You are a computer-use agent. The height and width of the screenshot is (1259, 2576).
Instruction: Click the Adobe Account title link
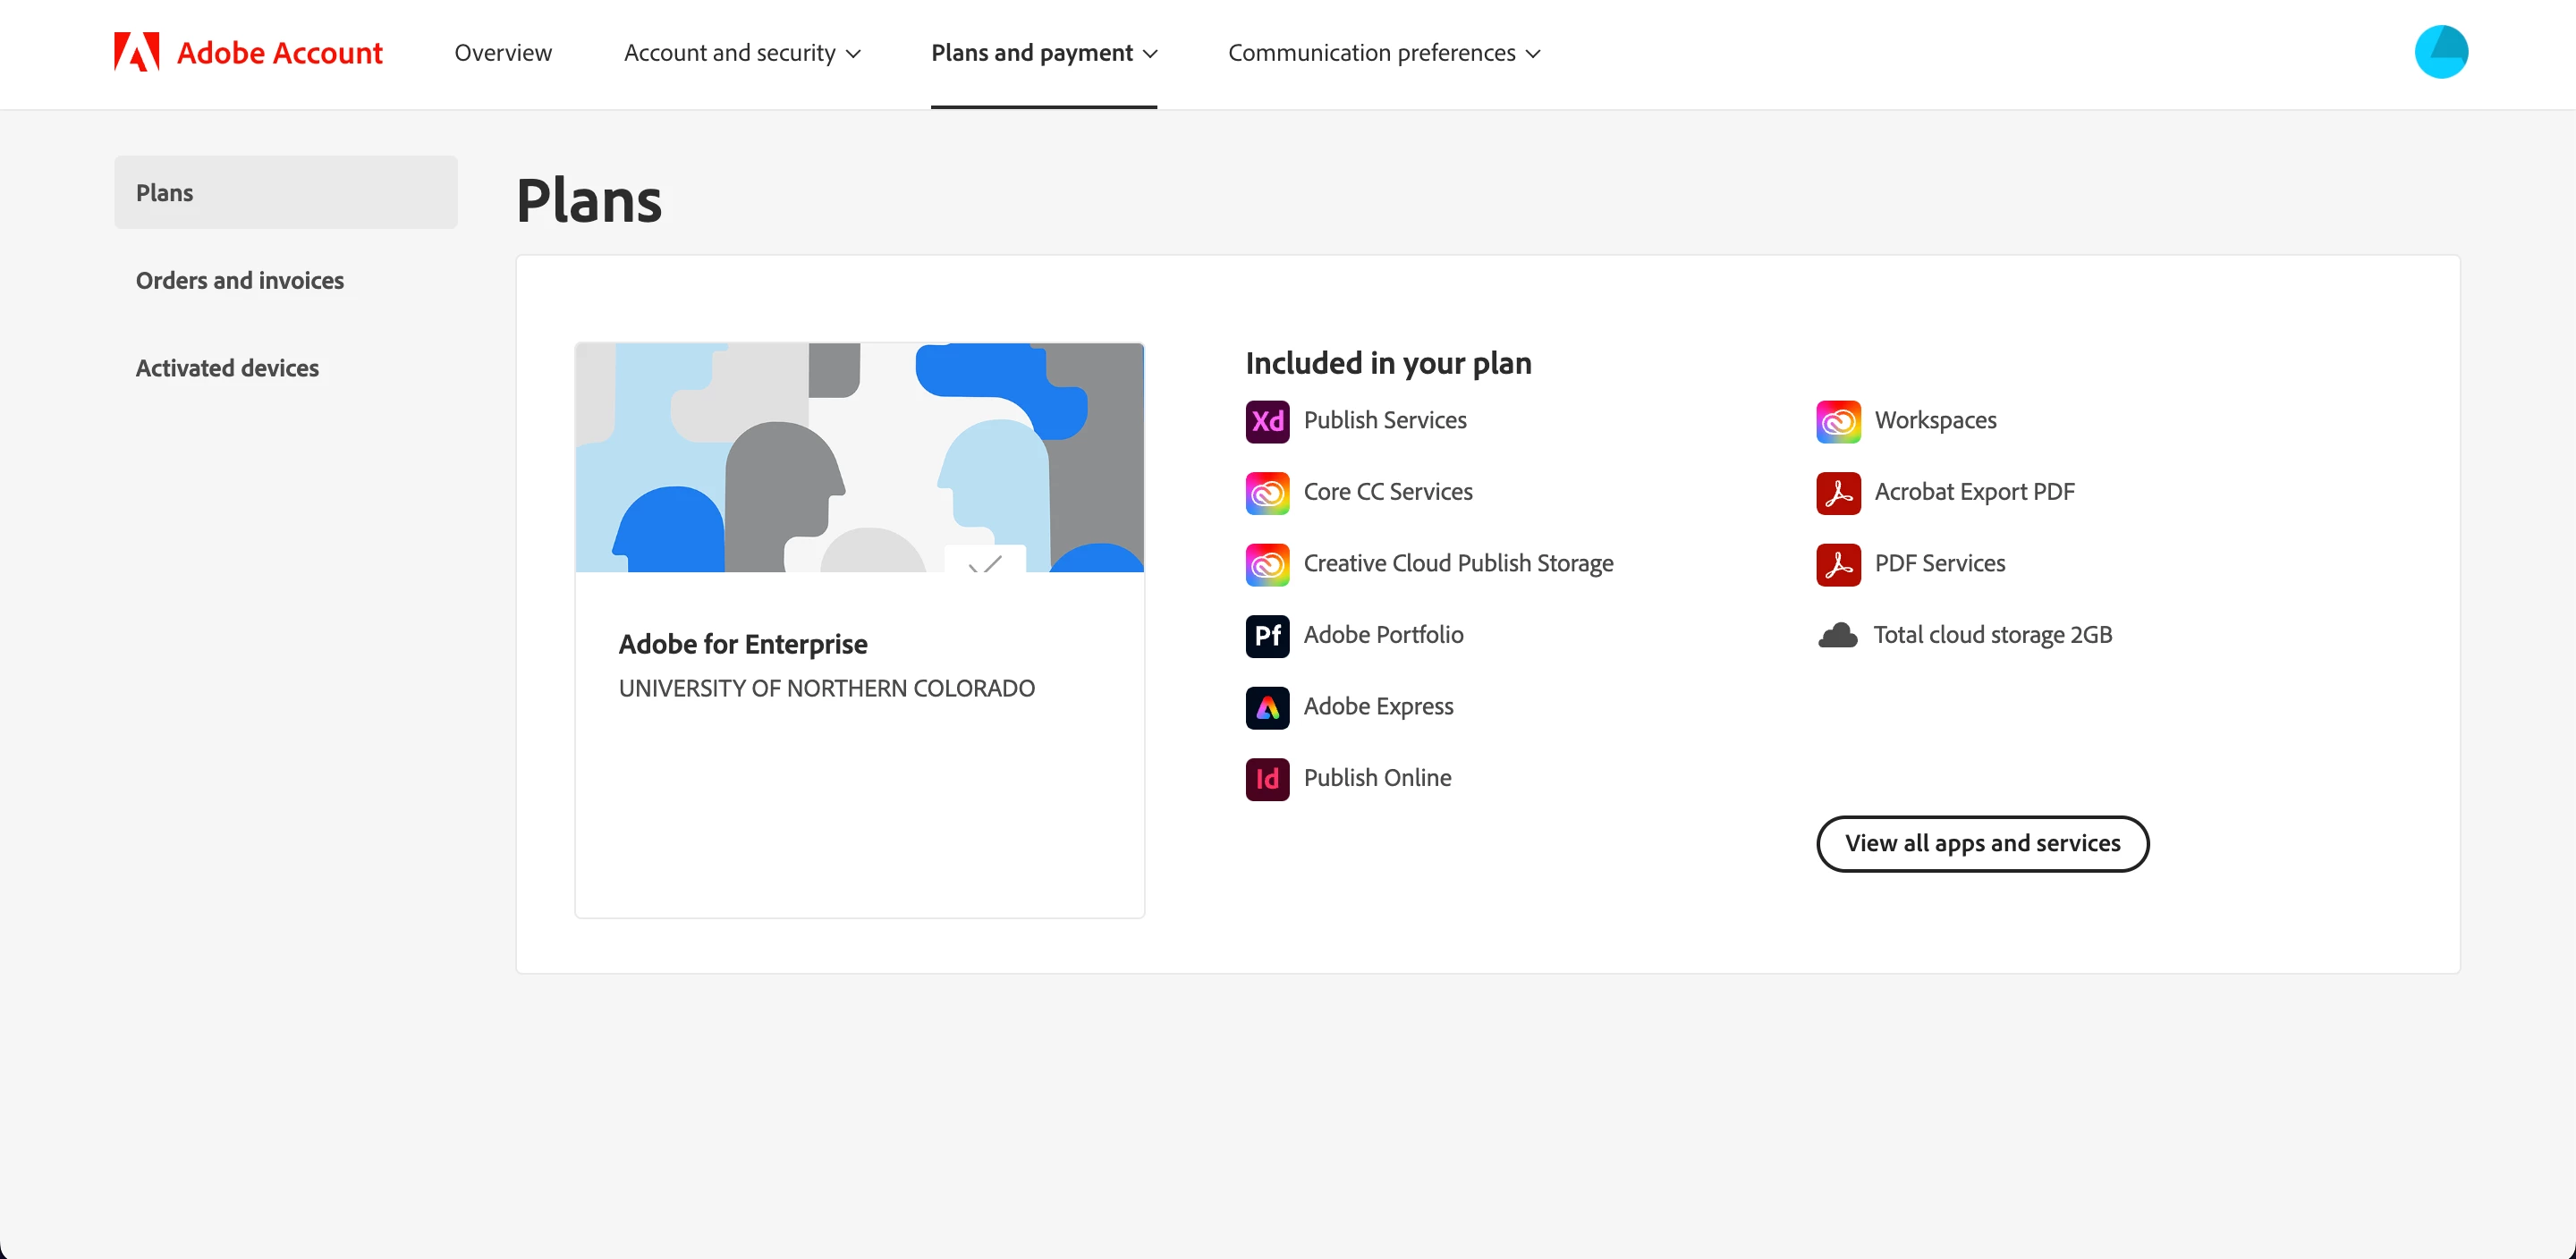[x=279, y=53]
